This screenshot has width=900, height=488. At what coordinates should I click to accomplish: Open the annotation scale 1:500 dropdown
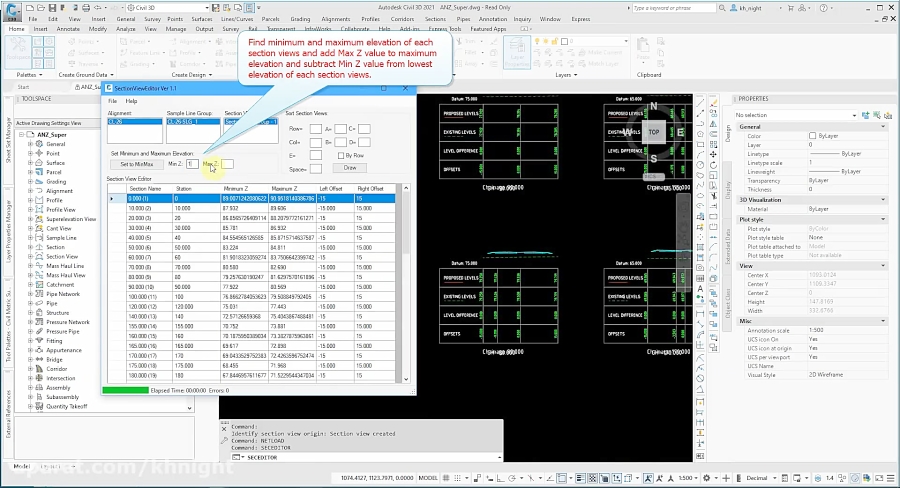(x=688, y=478)
